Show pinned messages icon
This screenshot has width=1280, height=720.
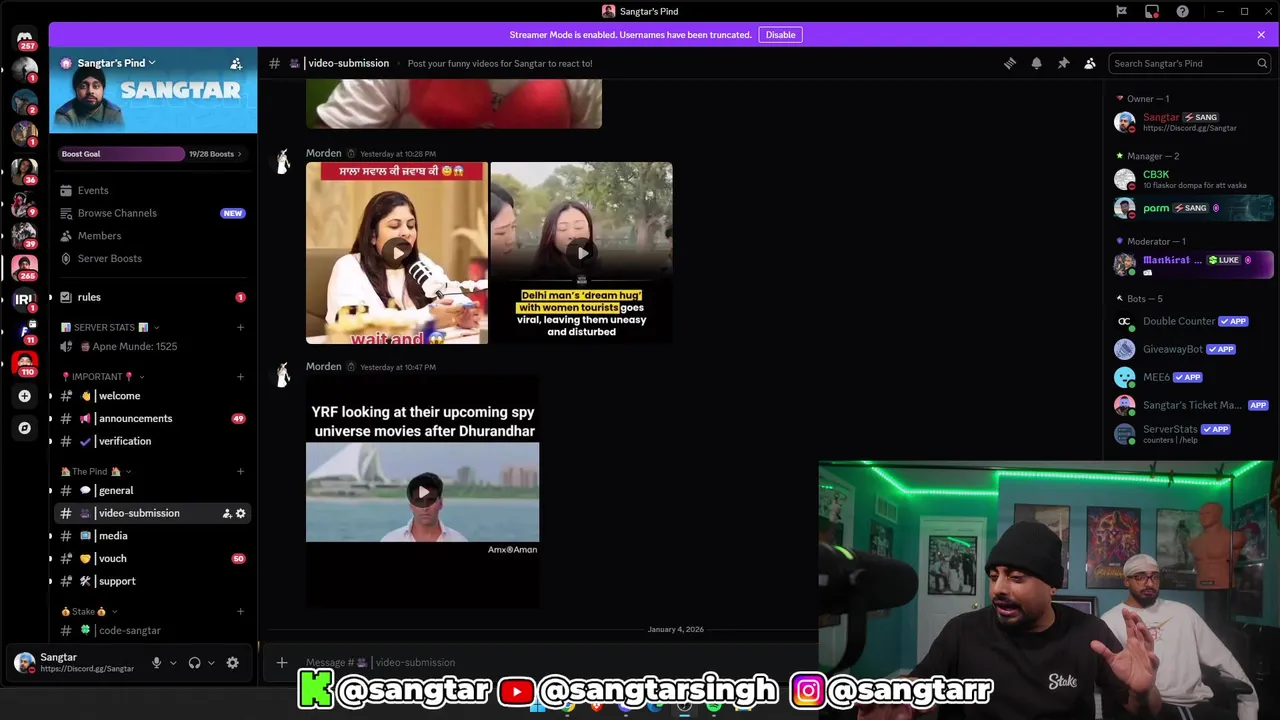(1063, 63)
